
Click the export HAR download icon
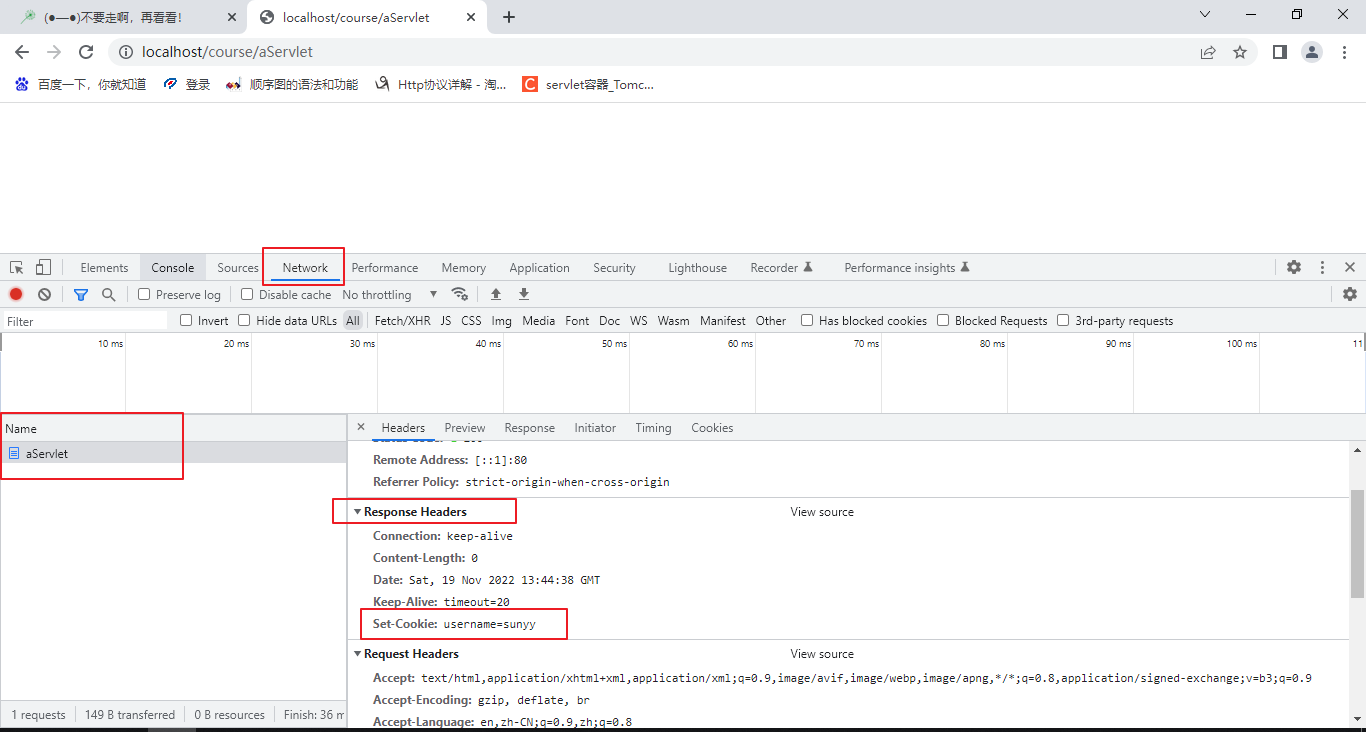[523, 294]
